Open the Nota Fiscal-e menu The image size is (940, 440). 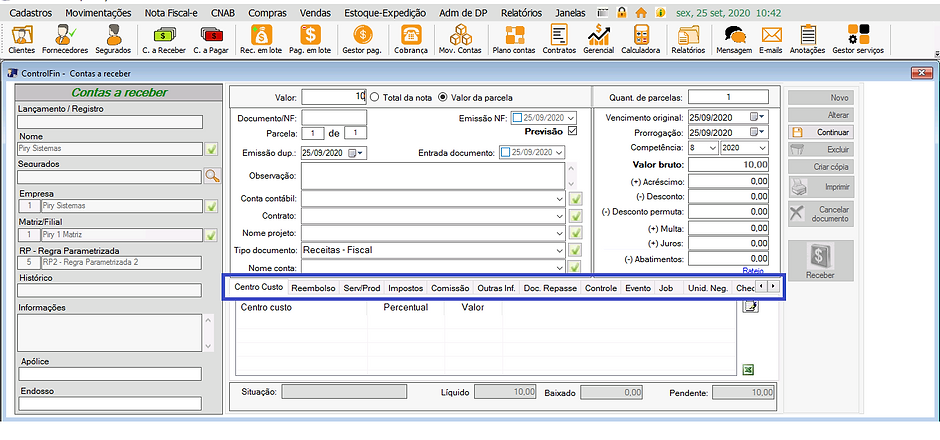pos(171,13)
